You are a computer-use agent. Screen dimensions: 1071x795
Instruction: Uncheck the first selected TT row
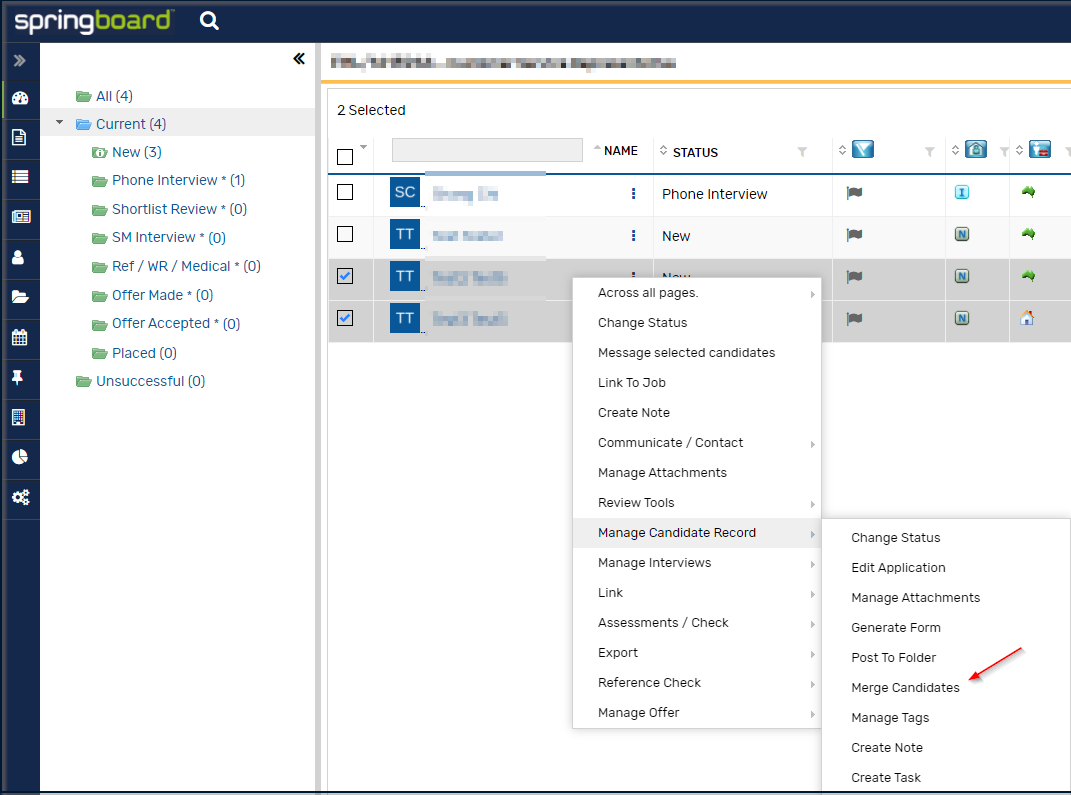(345, 276)
